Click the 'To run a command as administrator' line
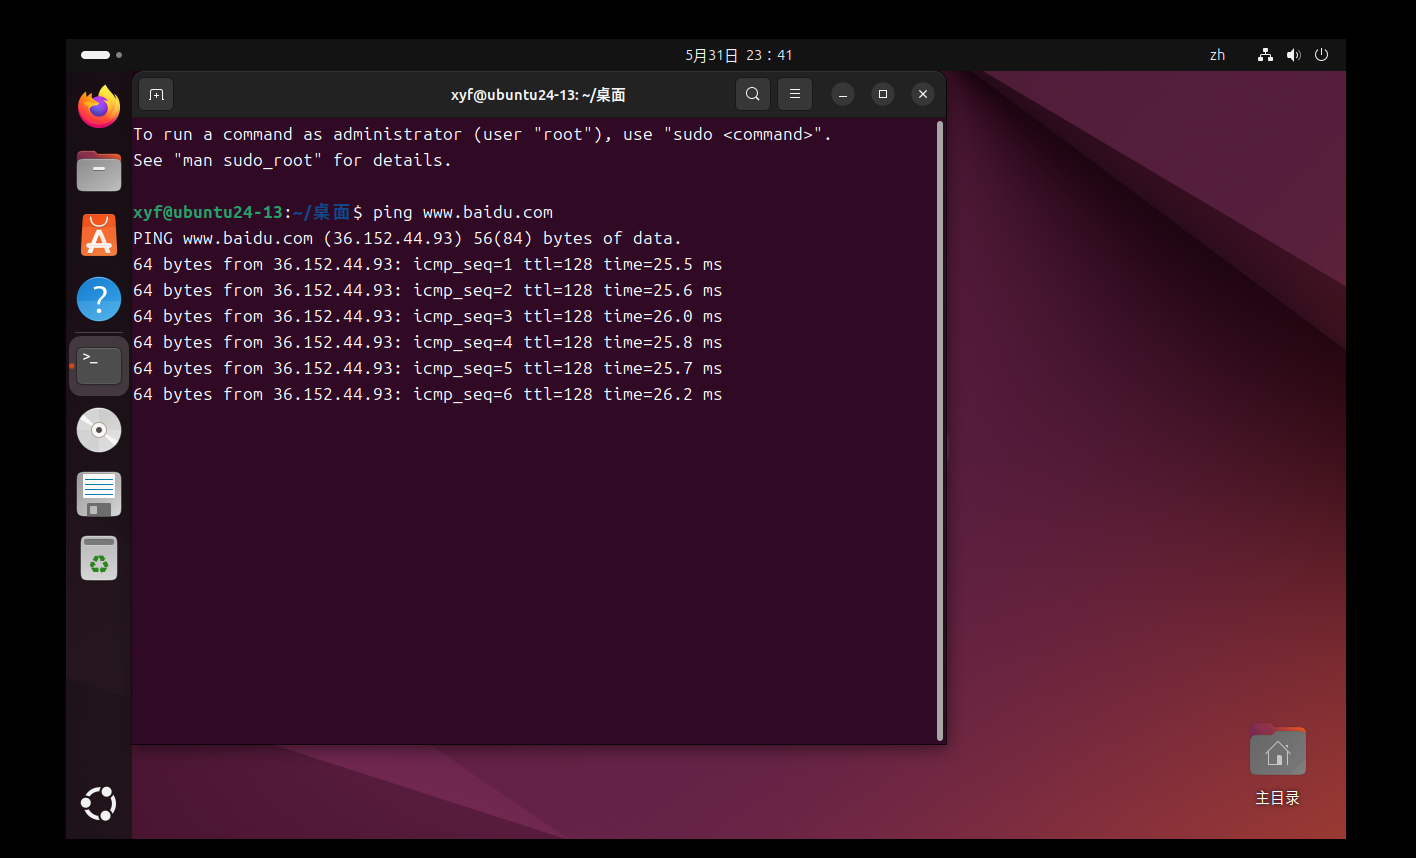1416x858 pixels. [483, 134]
